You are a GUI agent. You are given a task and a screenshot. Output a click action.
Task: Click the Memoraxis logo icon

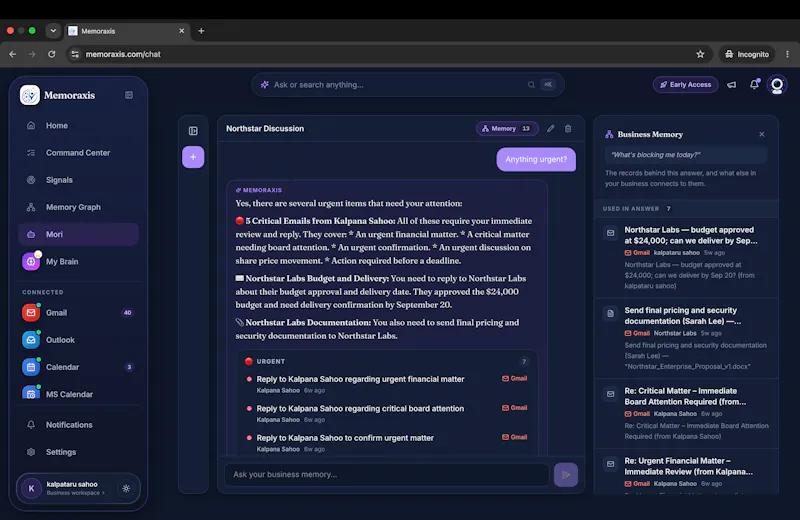pyautogui.click(x=30, y=95)
